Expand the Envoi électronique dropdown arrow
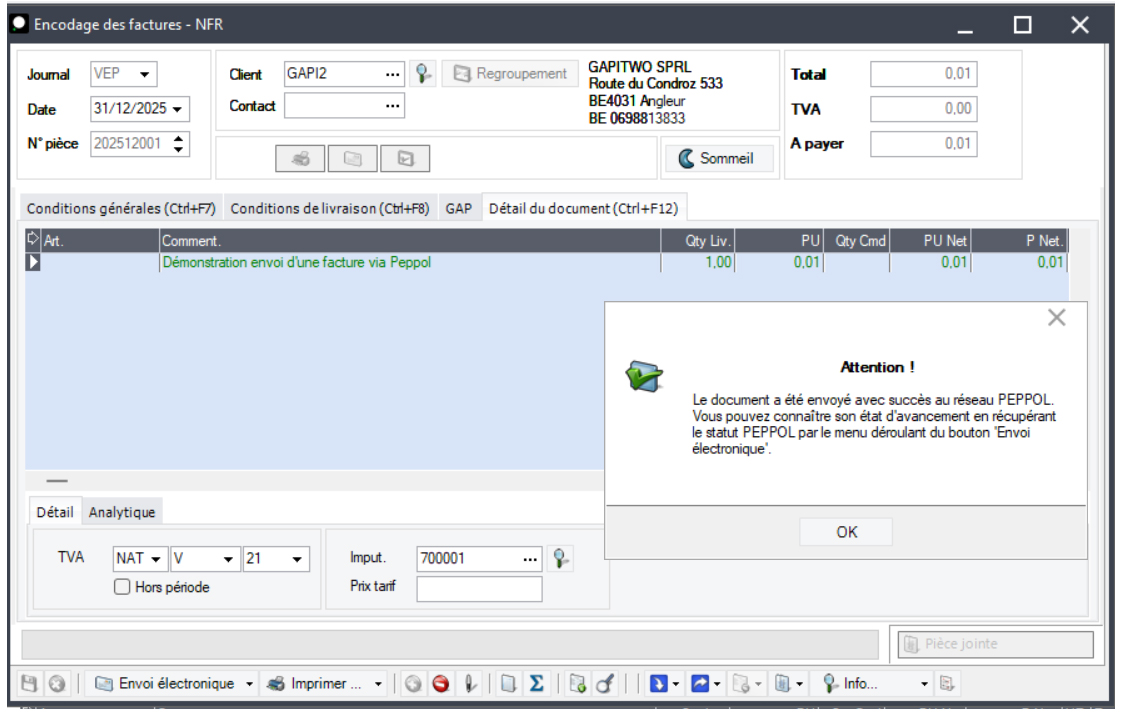 click(x=250, y=684)
